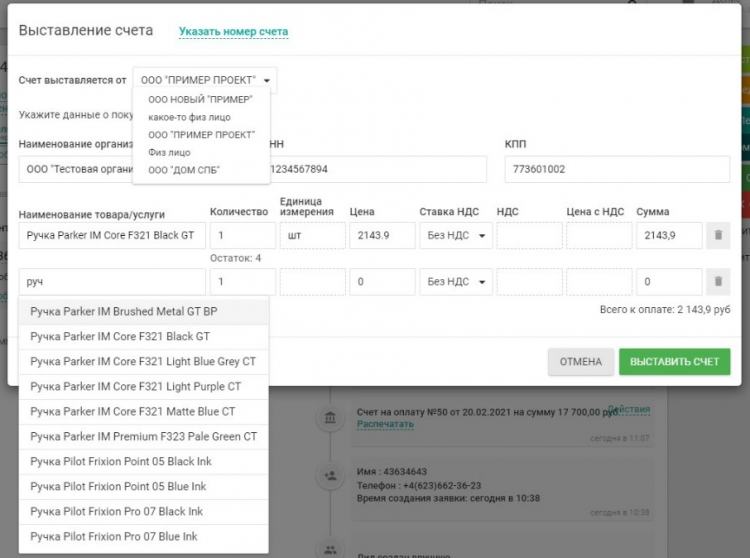Open the 'ООО "ПРИМЕР ПРОЕКТ"' issuer dropdown
Viewport: 750px width, 558px height.
click(x=205, y=80)
